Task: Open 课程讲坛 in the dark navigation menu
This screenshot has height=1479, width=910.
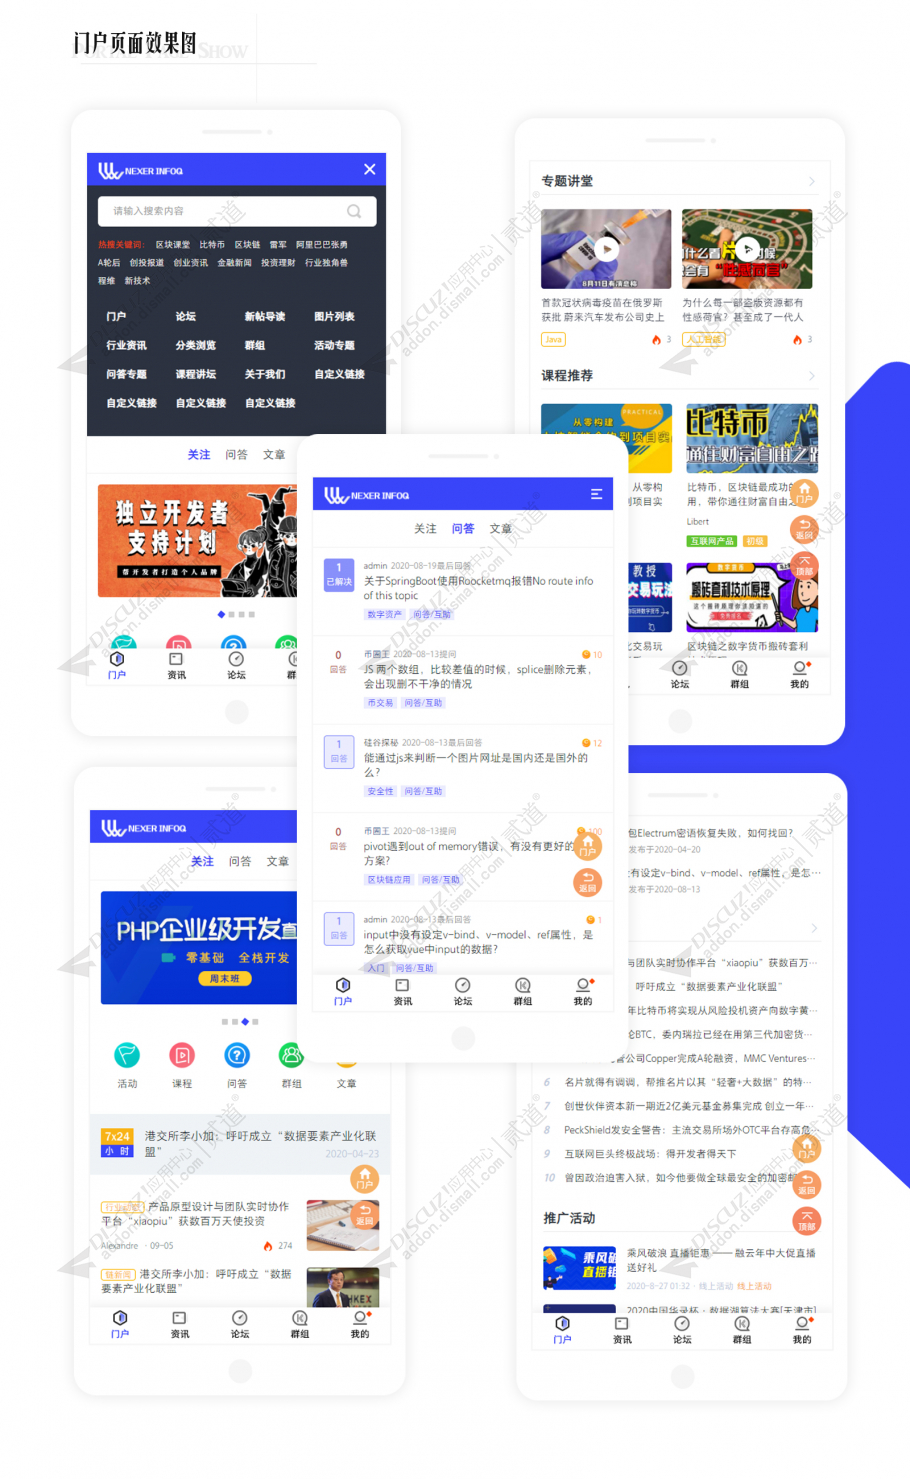Action: coord(196,374)
